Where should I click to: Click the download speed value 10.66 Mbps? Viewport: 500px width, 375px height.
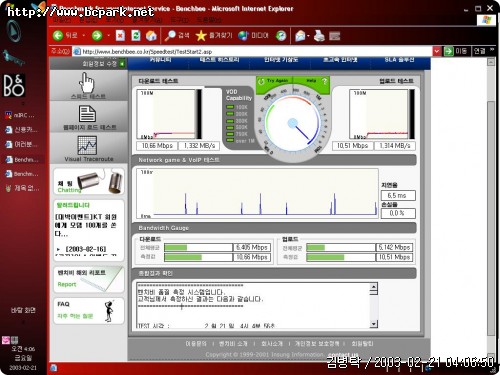(157, 146)
